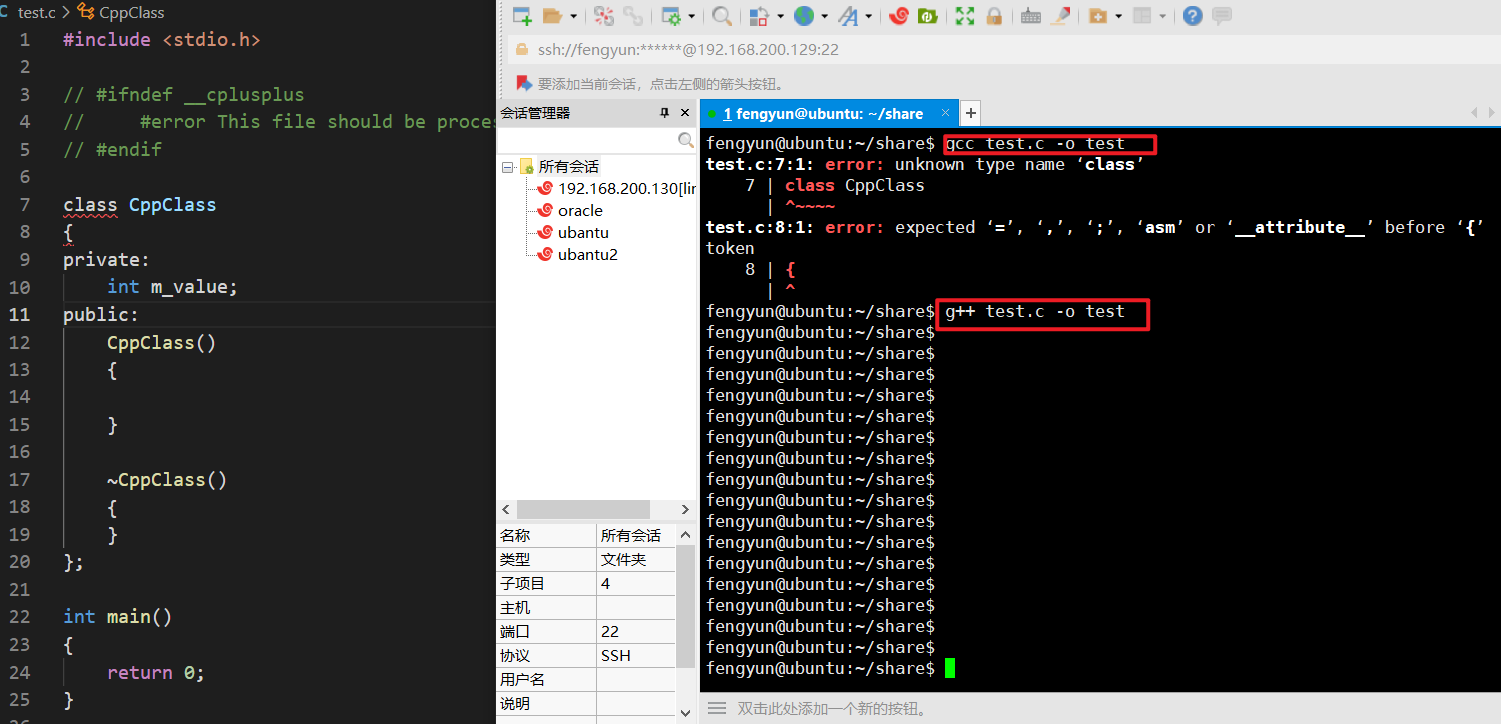This screenshot has height=724, width=1501.
Task: Click the globe encoding icon
Action: pyautogui.click(x=803, y=16)
